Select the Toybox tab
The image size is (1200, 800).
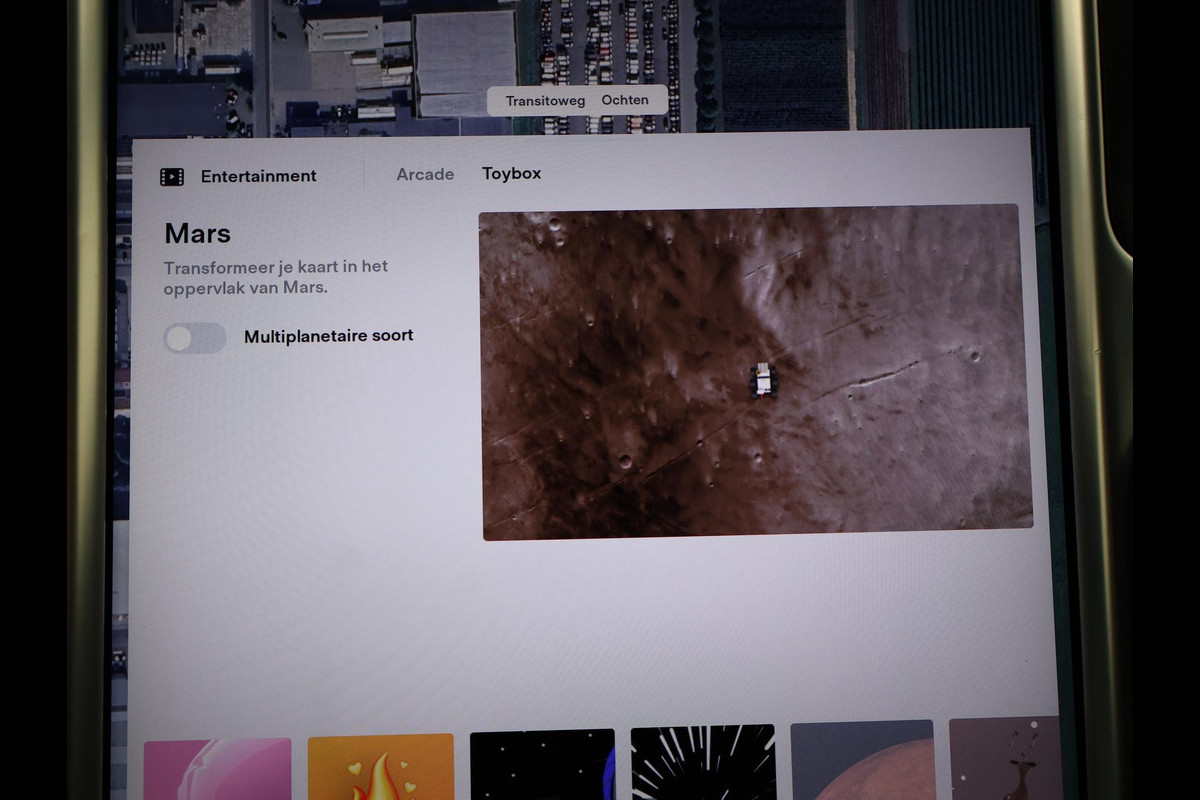point(511,173)
